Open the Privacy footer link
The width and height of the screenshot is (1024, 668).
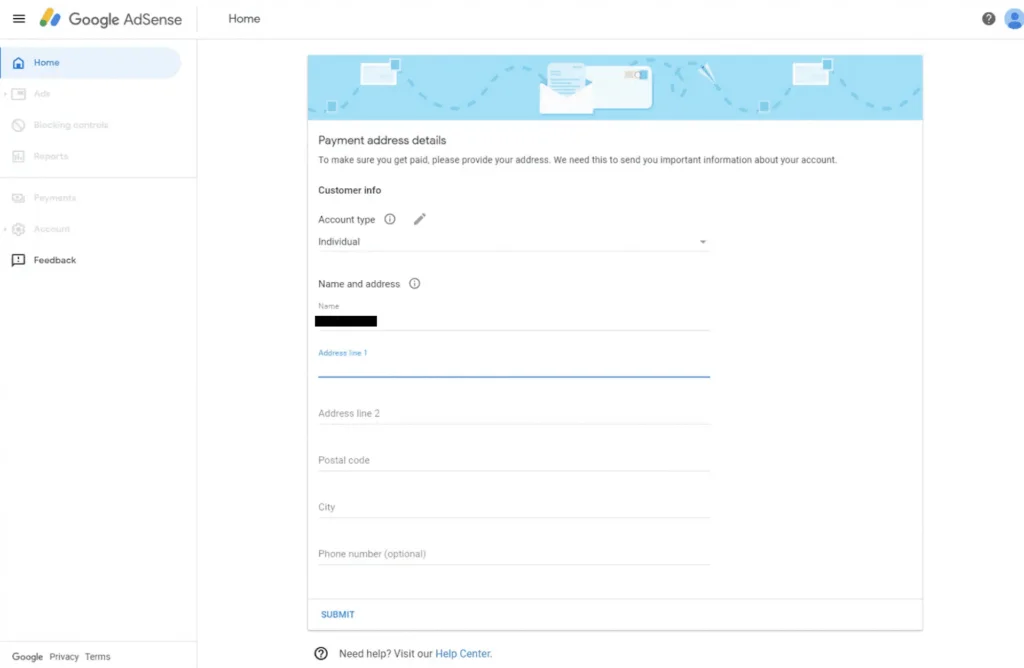(64, 657)
